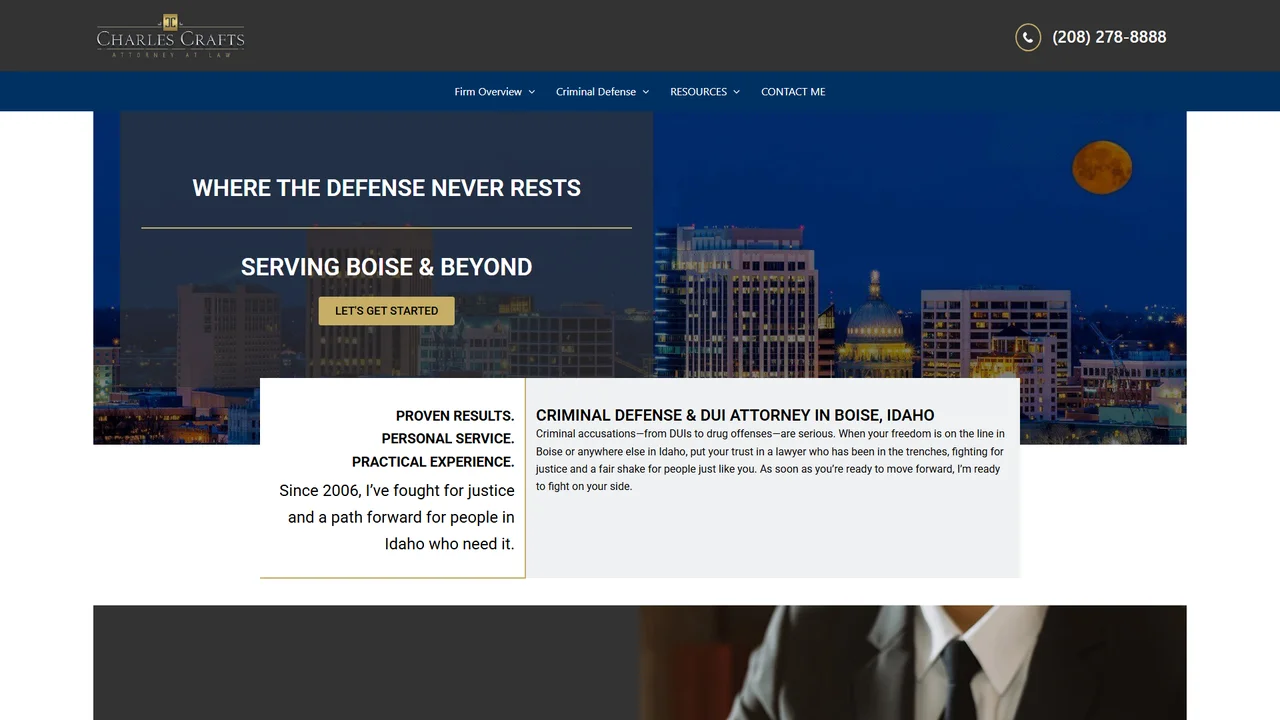
Task: Click the LET'S GET STARTED button
Action: [386, 311]
